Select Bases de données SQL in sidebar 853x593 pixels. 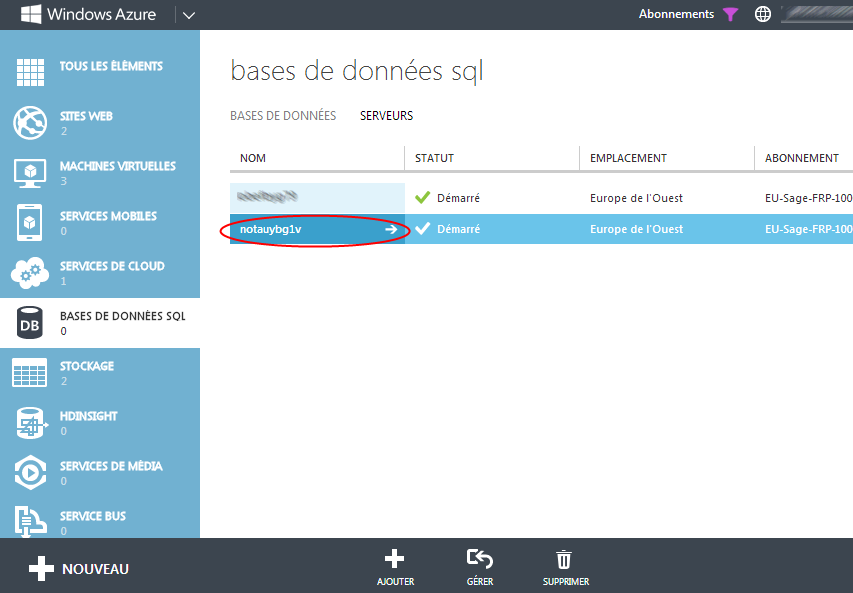(x=100, y=323)
